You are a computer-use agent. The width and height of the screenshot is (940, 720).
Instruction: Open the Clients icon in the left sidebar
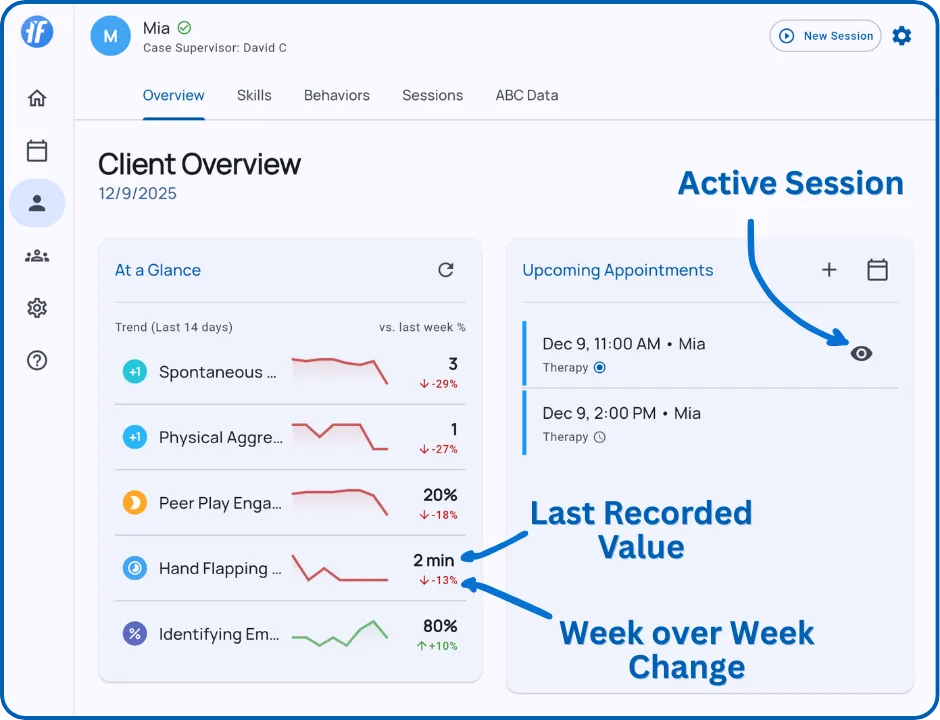(37, 203)
